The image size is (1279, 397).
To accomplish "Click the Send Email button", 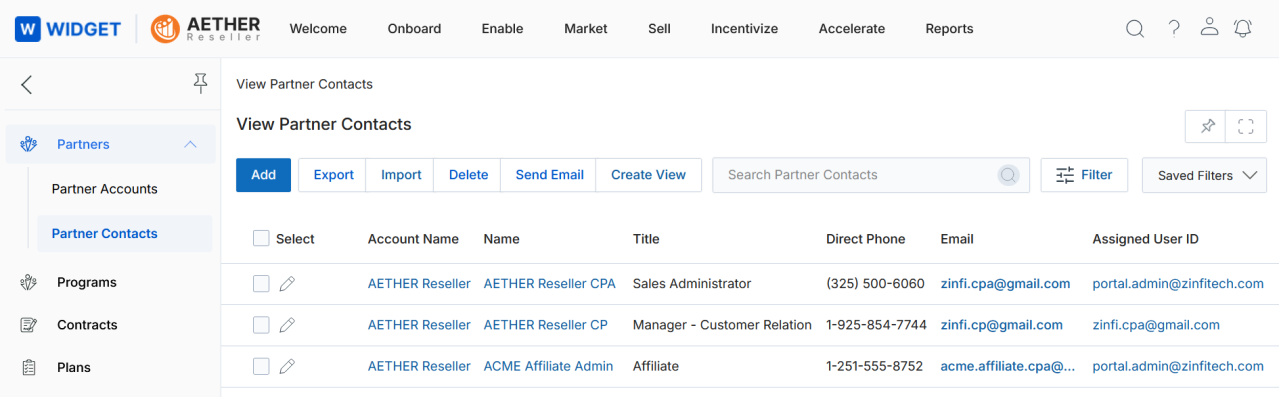I will 549,175.
